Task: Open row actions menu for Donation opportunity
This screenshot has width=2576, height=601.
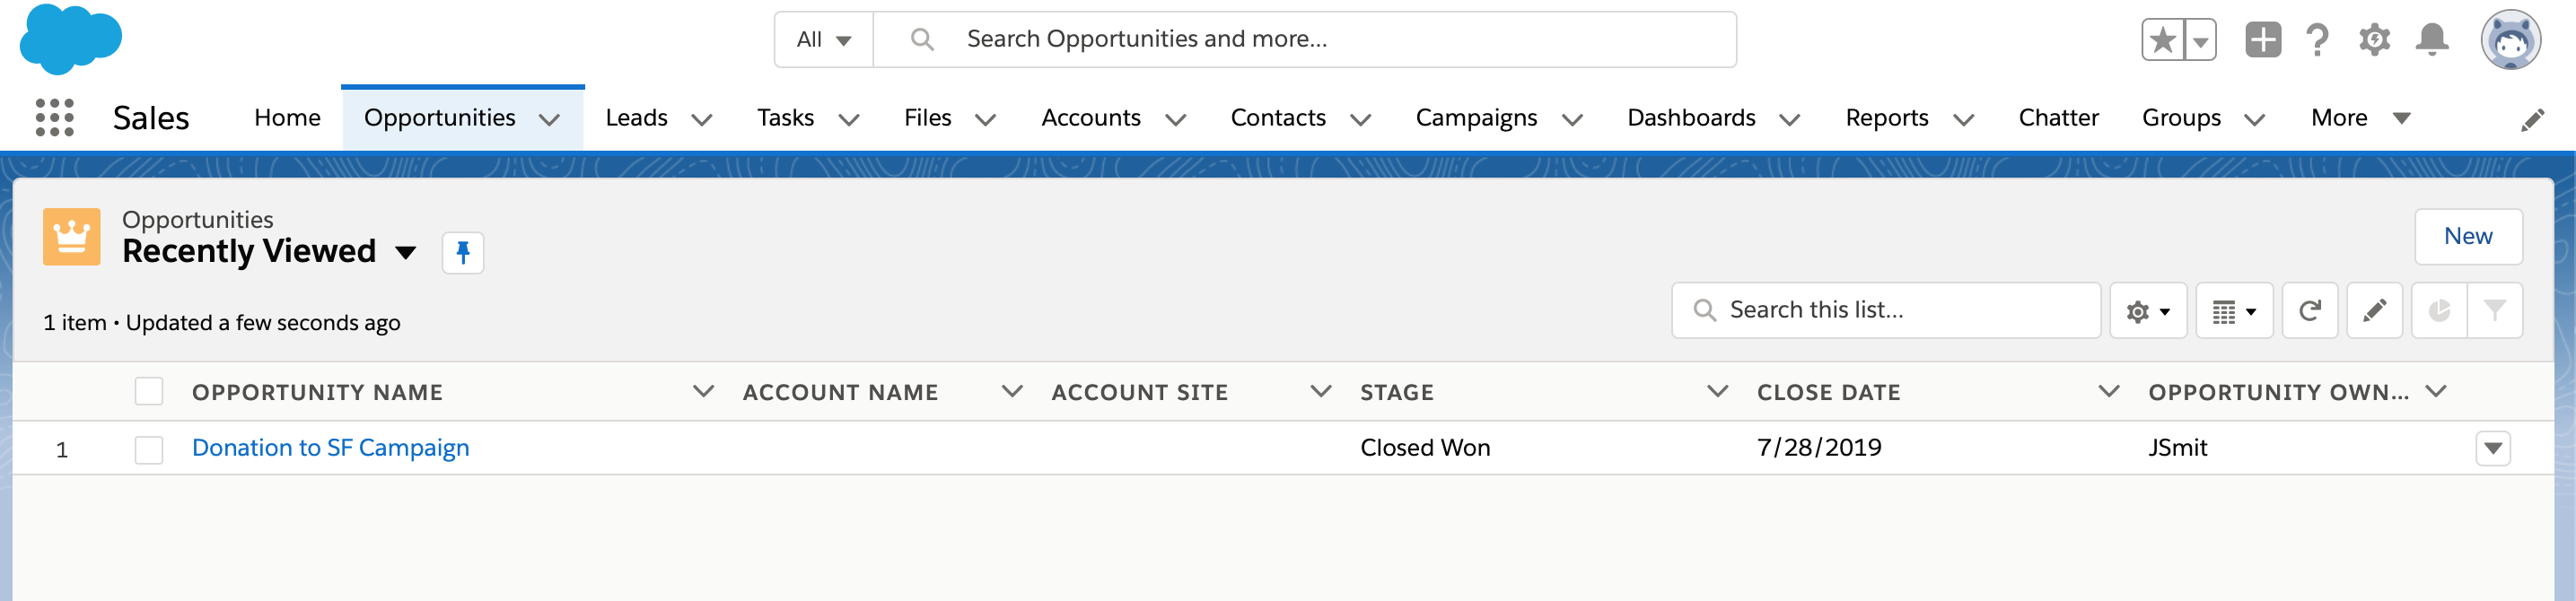Action: (2492, 448)
